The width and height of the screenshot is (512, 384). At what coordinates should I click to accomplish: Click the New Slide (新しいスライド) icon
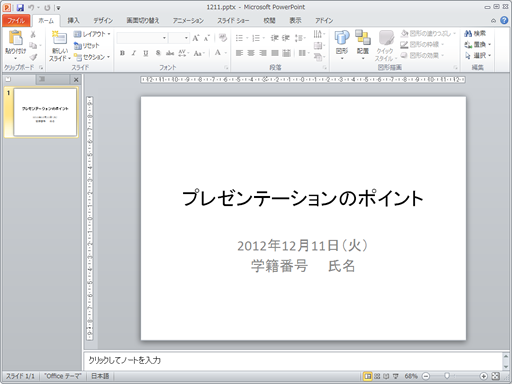click(59, 38)
